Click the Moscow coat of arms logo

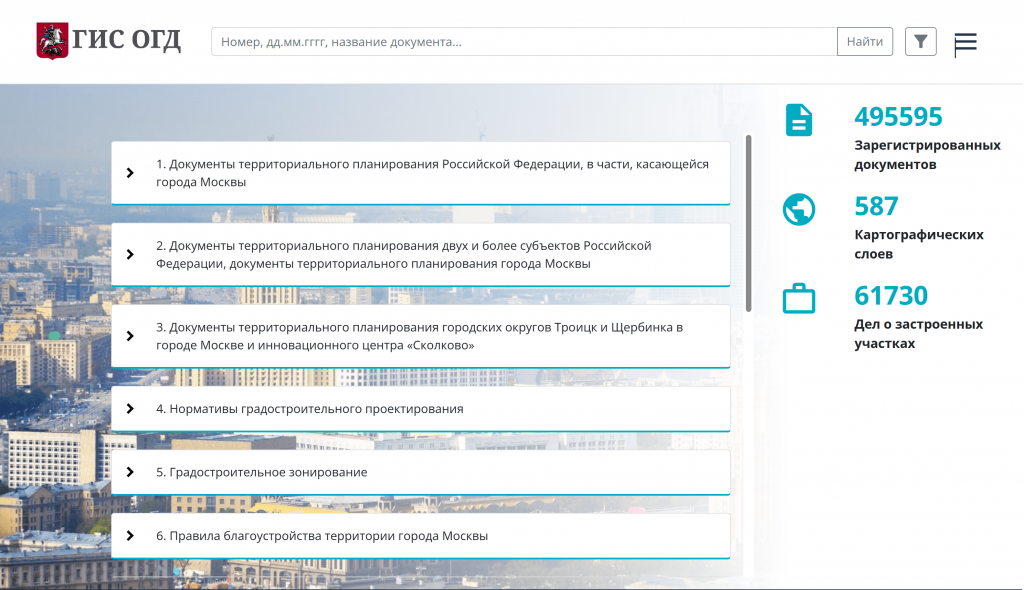[52, 41]
